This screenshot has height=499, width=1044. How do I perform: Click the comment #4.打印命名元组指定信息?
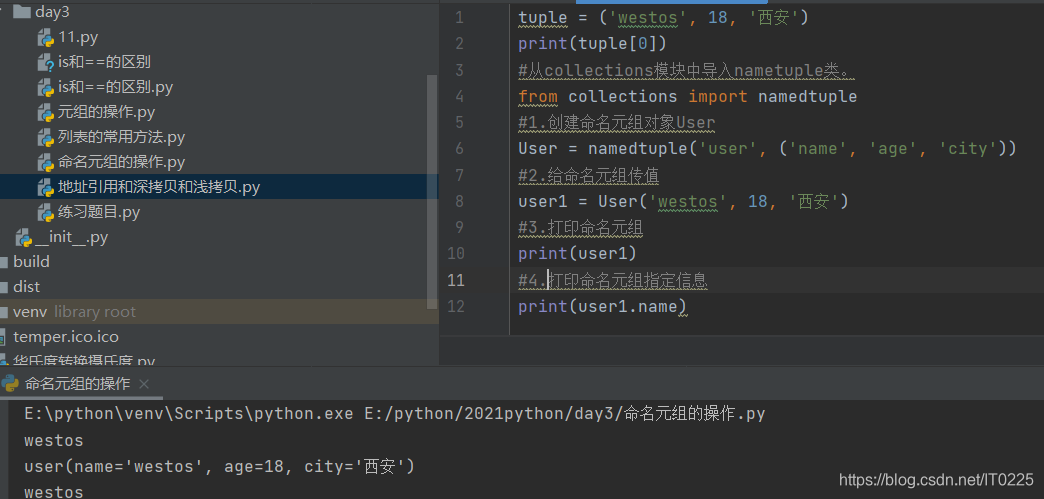613,280
